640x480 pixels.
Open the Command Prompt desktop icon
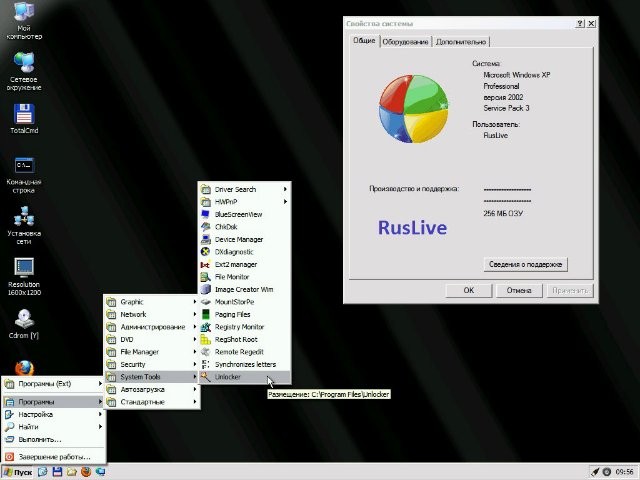click(x=24, y=174)
